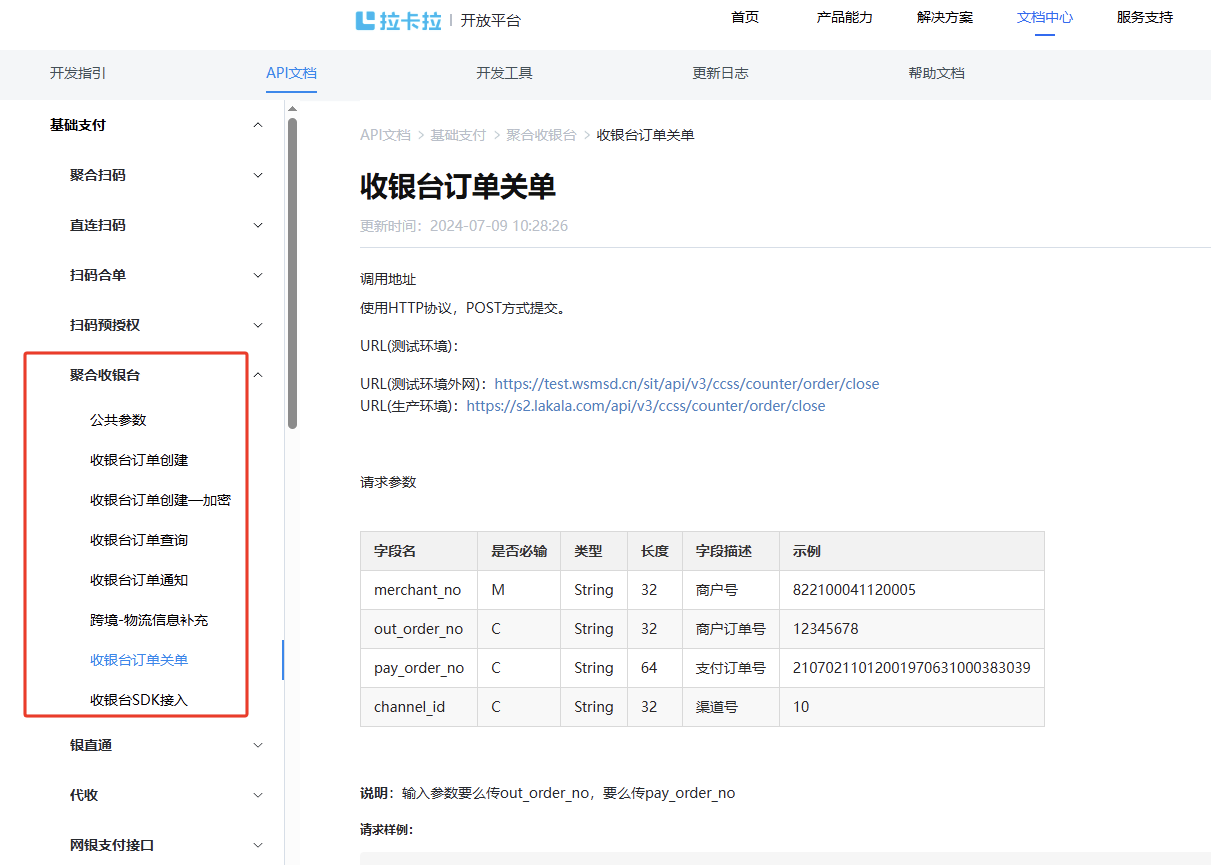This screenshot has width=1211, height=865.
Task: Go to 基础支付 in the breadcrumb
Action: click(458, 135)
